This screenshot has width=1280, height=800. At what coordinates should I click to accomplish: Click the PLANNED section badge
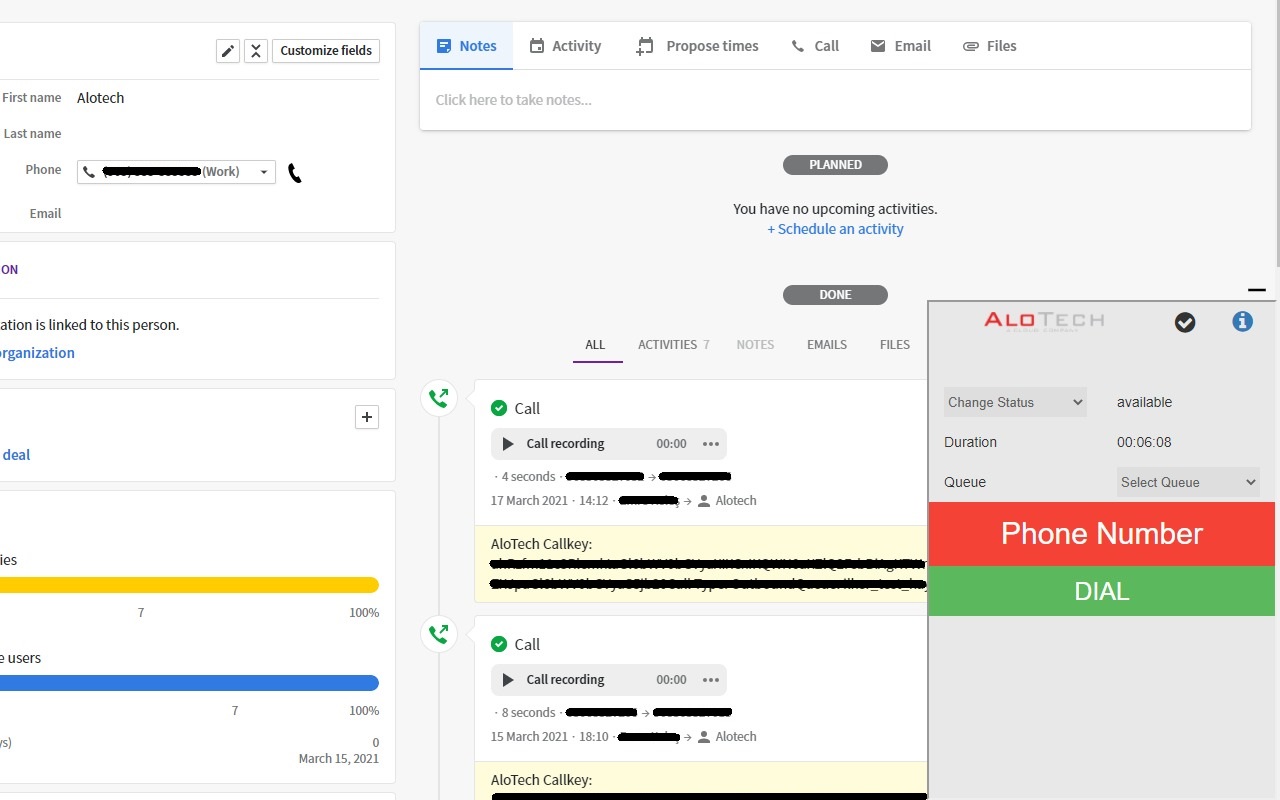[x=835, y=165]
